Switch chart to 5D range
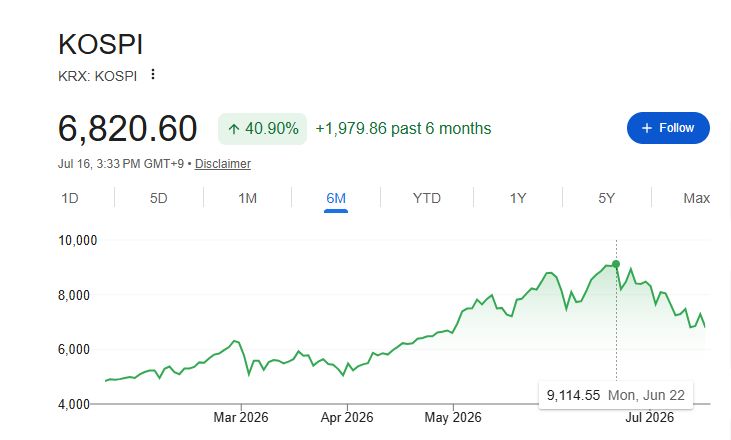The height and width of the screenshot is (440, 731). click(159, 199)
